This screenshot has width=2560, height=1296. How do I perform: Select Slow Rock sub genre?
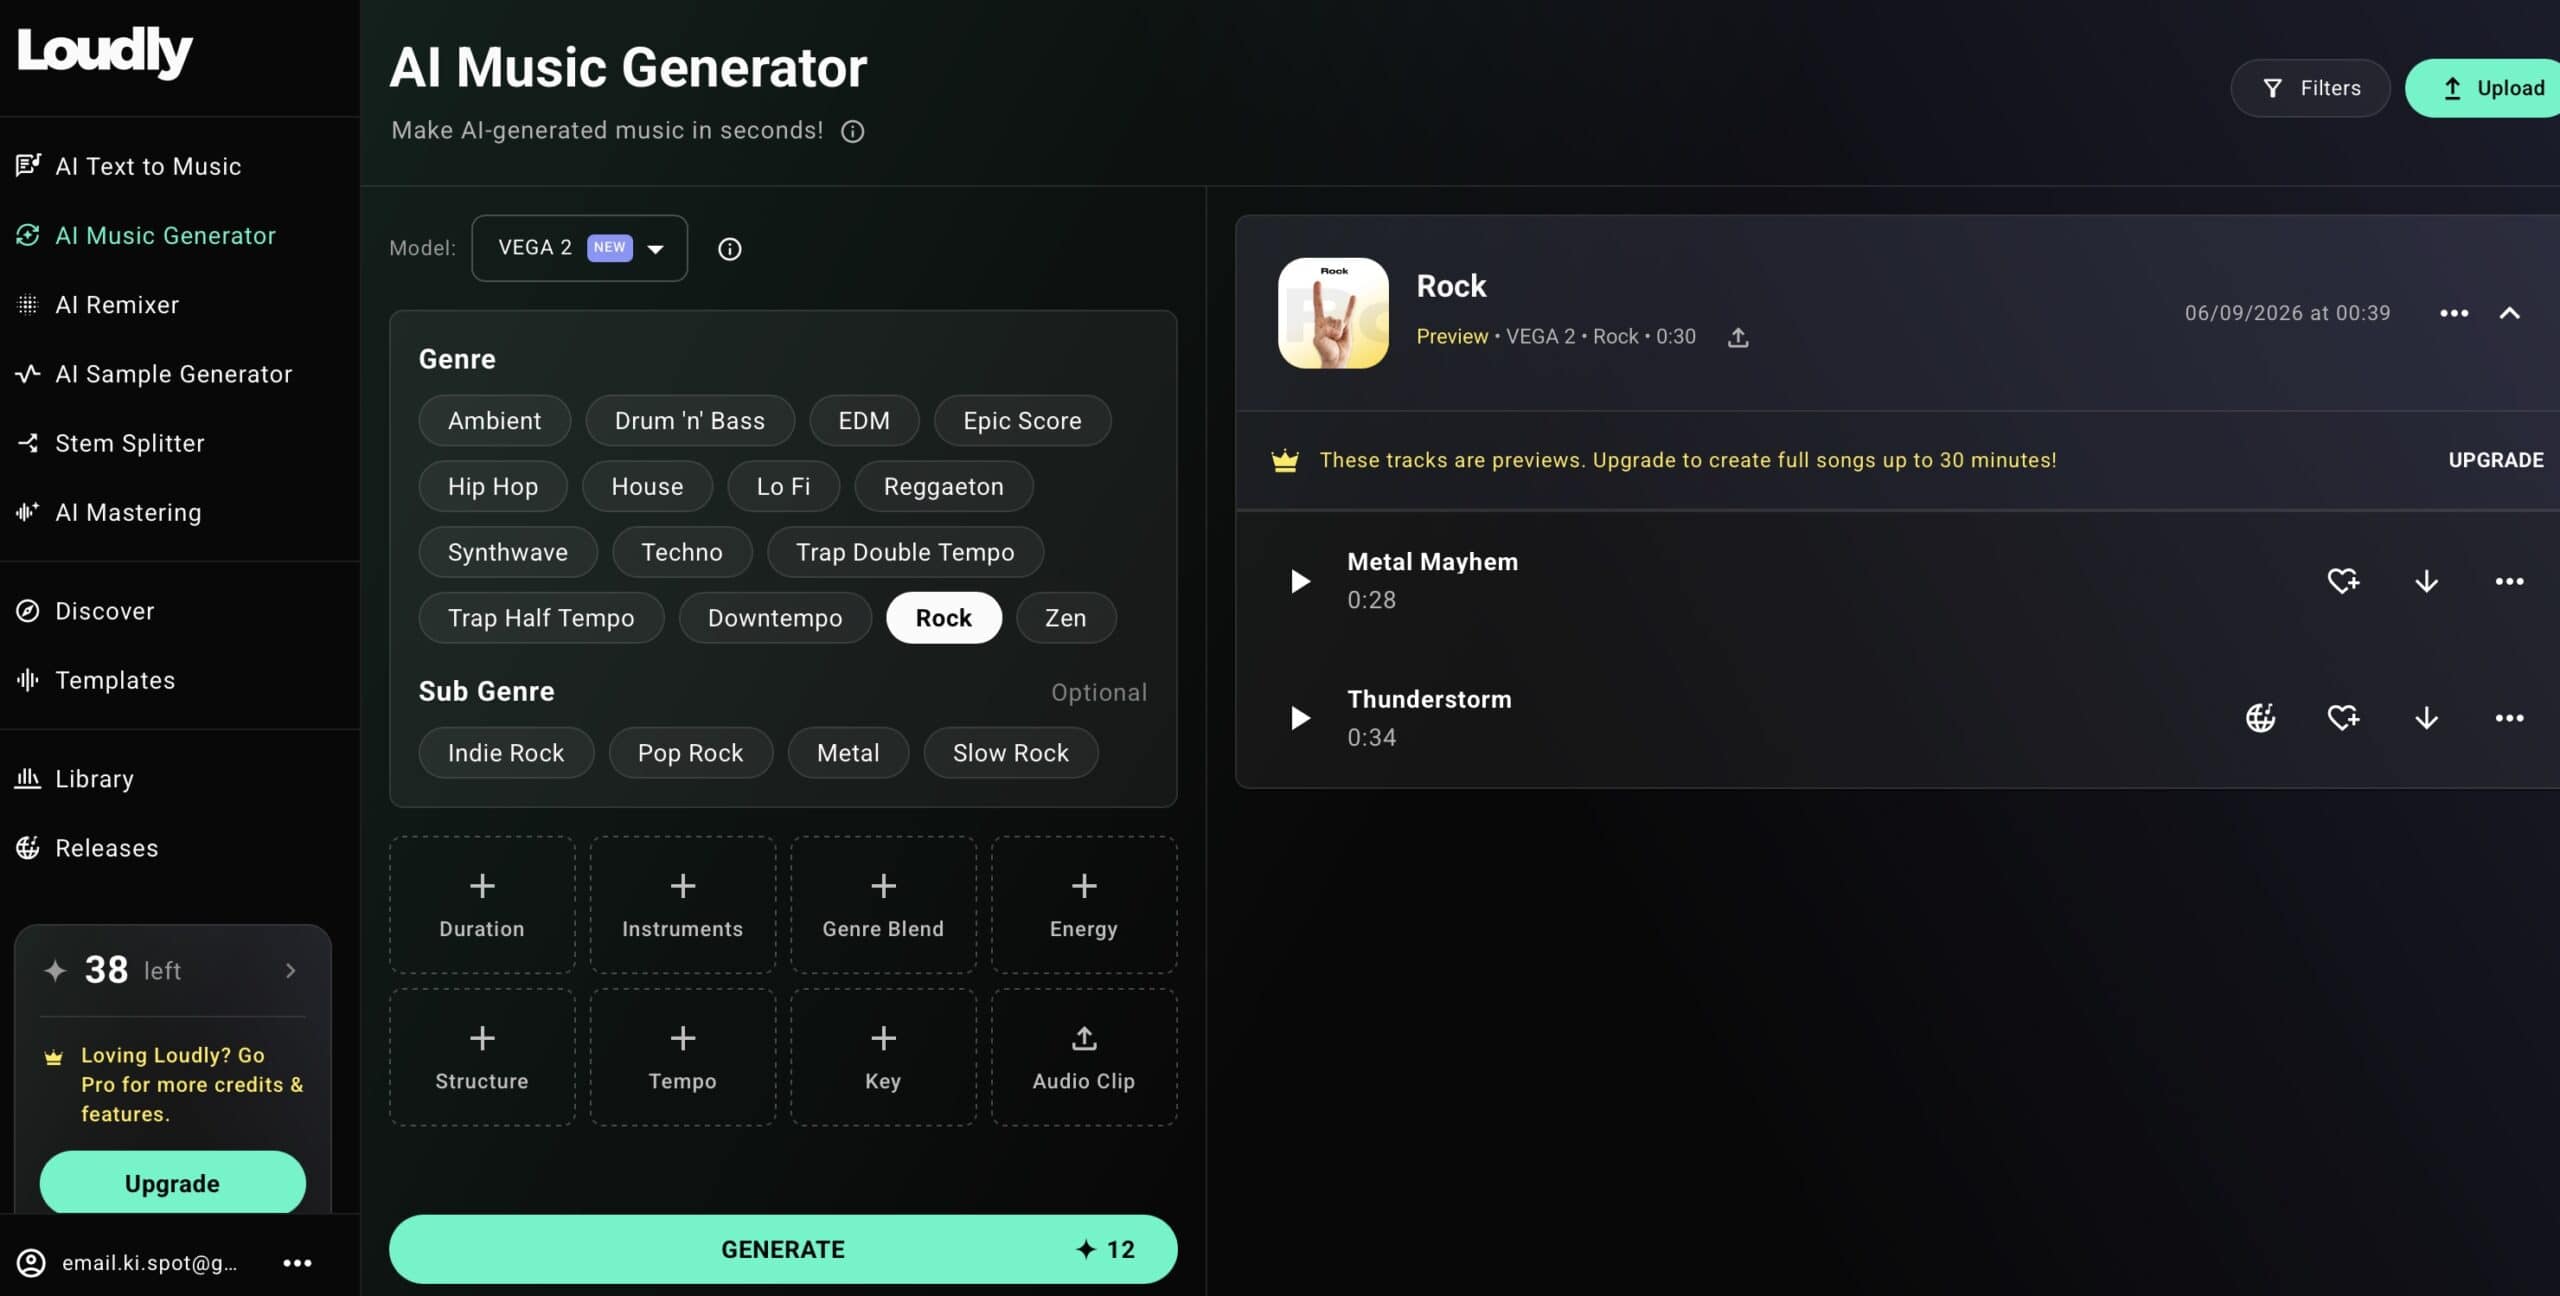[1010, 753]
